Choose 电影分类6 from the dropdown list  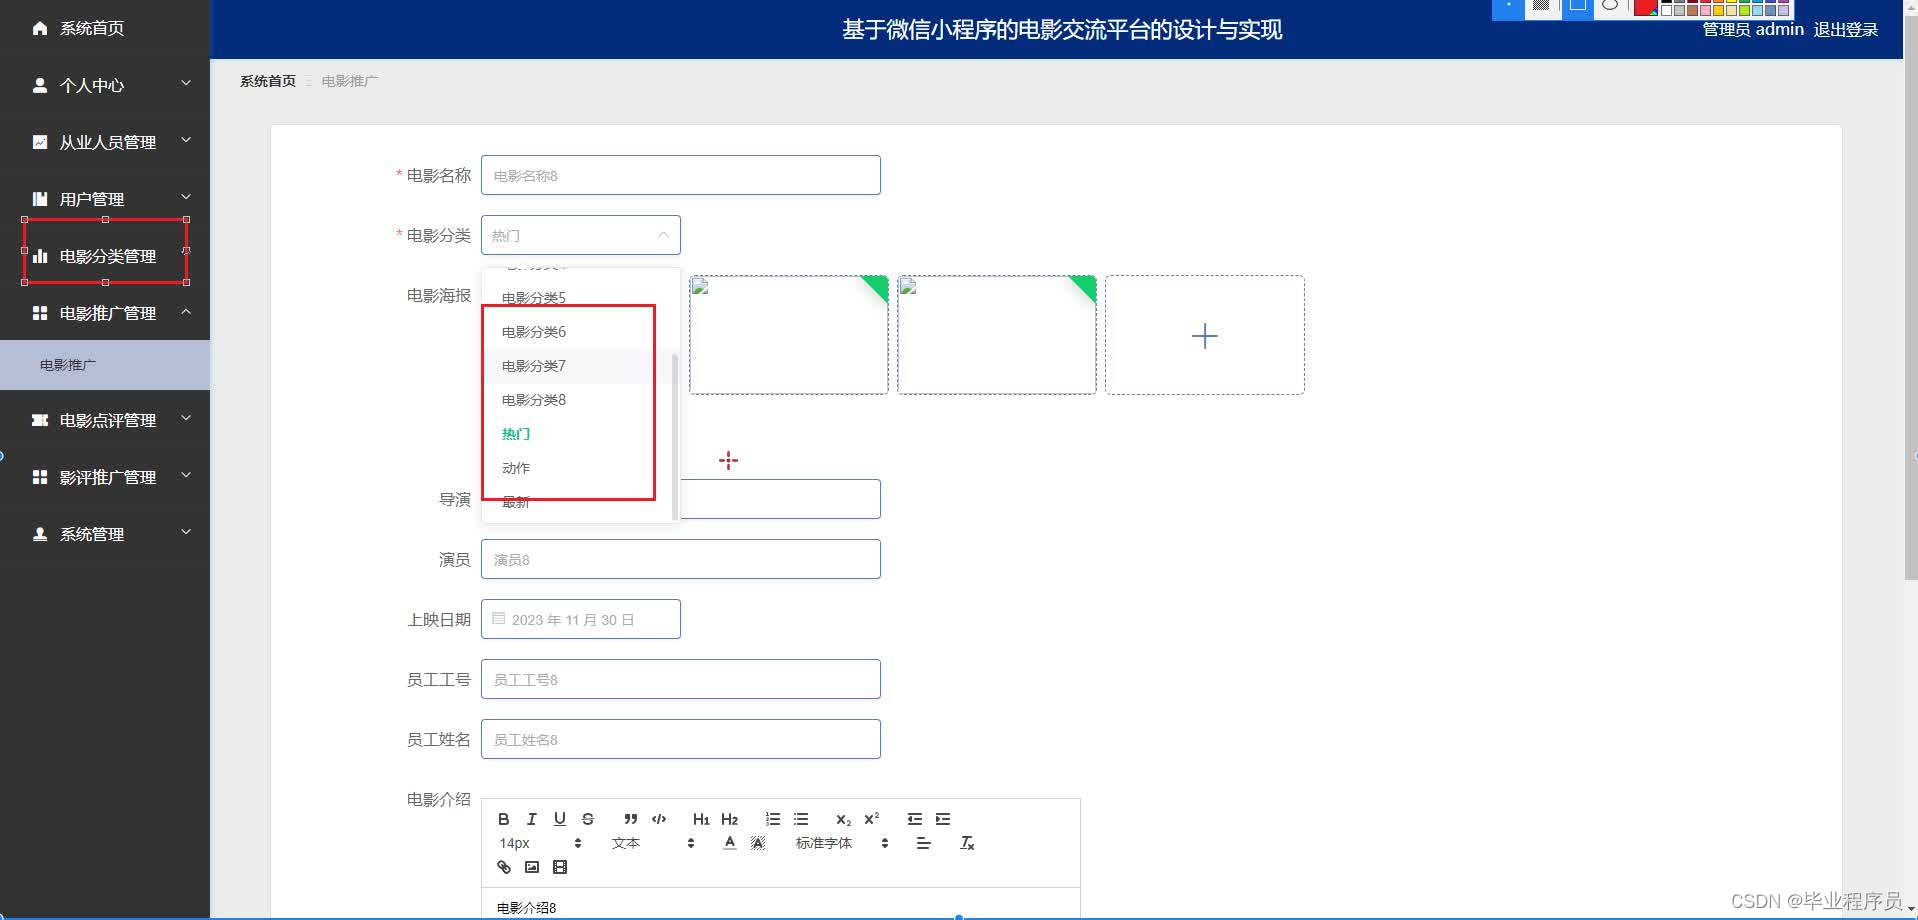click(x=580, y=332)
